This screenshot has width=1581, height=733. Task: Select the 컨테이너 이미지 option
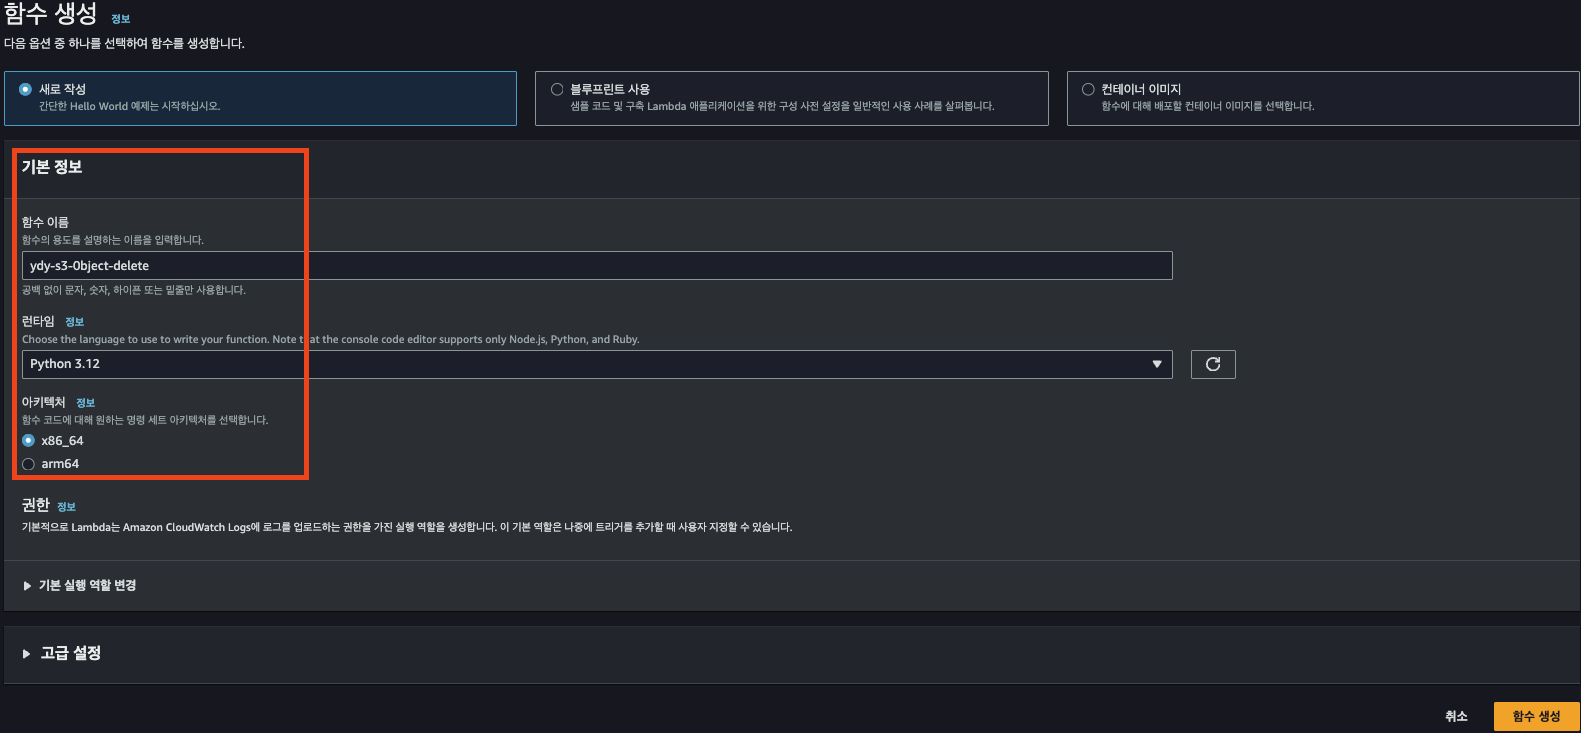(x=1088, y=89)
